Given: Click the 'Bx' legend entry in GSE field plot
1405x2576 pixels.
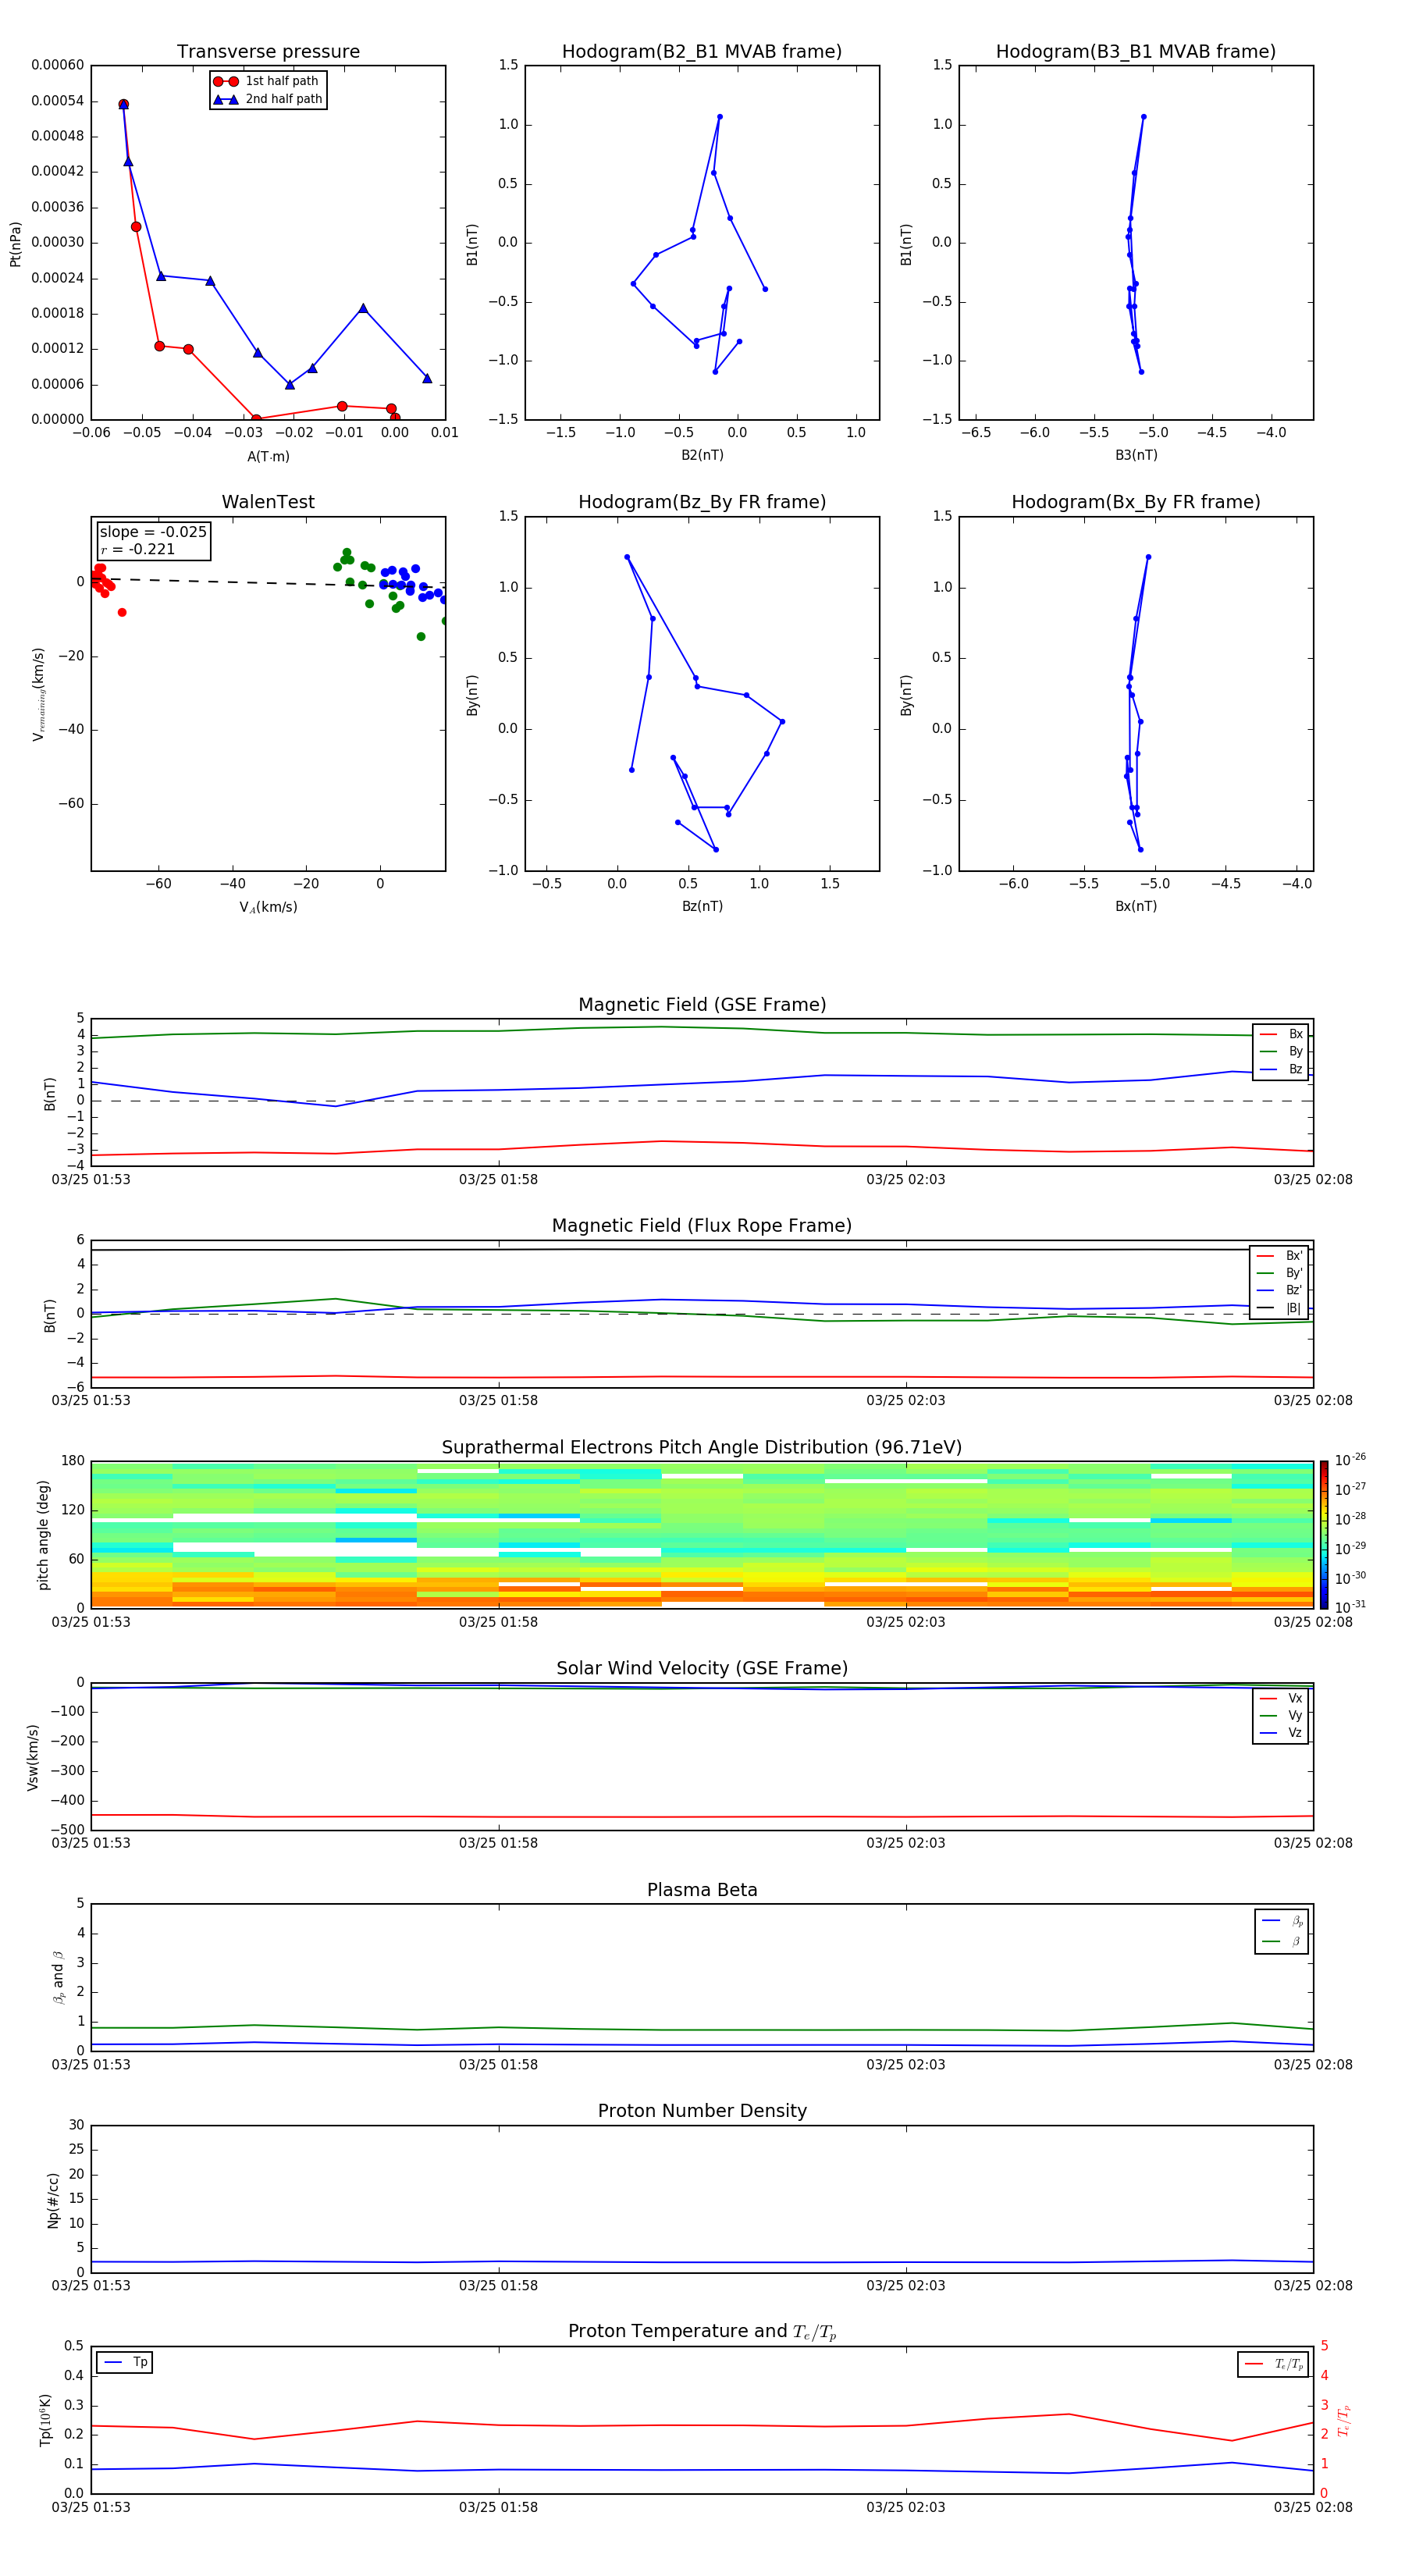Looking at the screenshot, I should point(1281,1034).
